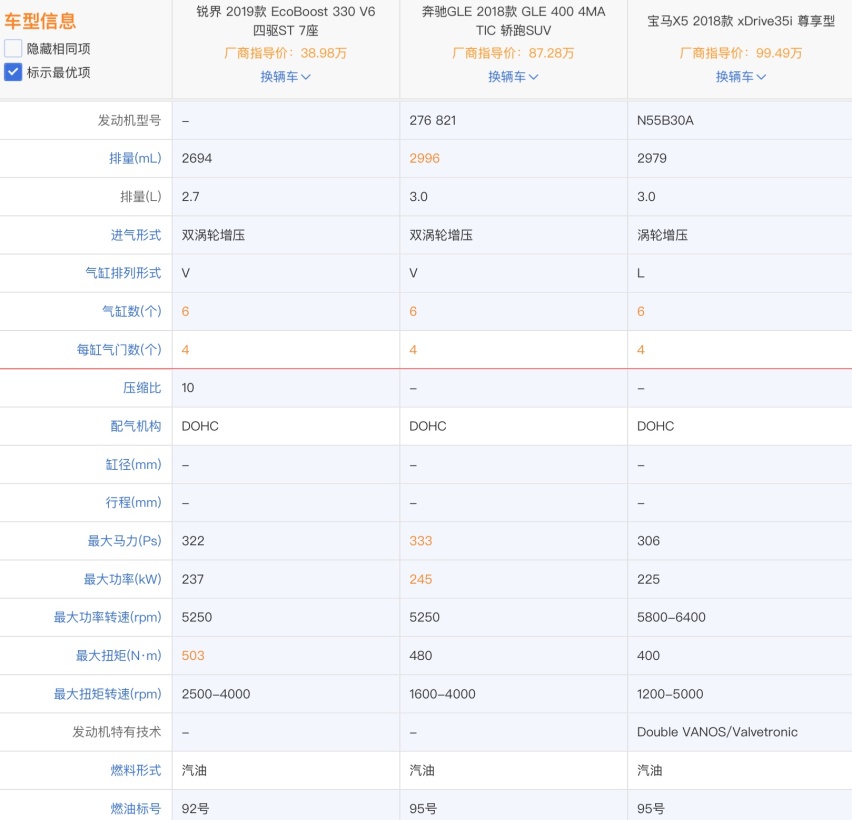This screenshot has height=820, width=852.
Task: Click the 压缩比 parameter link
Action: pyautogui.click(x=142, y=387)
